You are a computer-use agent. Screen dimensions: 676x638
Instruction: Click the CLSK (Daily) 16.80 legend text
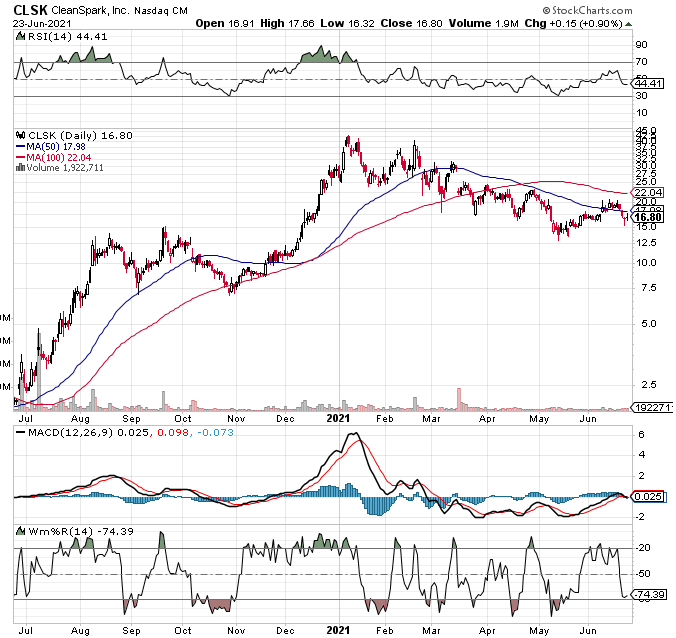[x=80, y=135]
